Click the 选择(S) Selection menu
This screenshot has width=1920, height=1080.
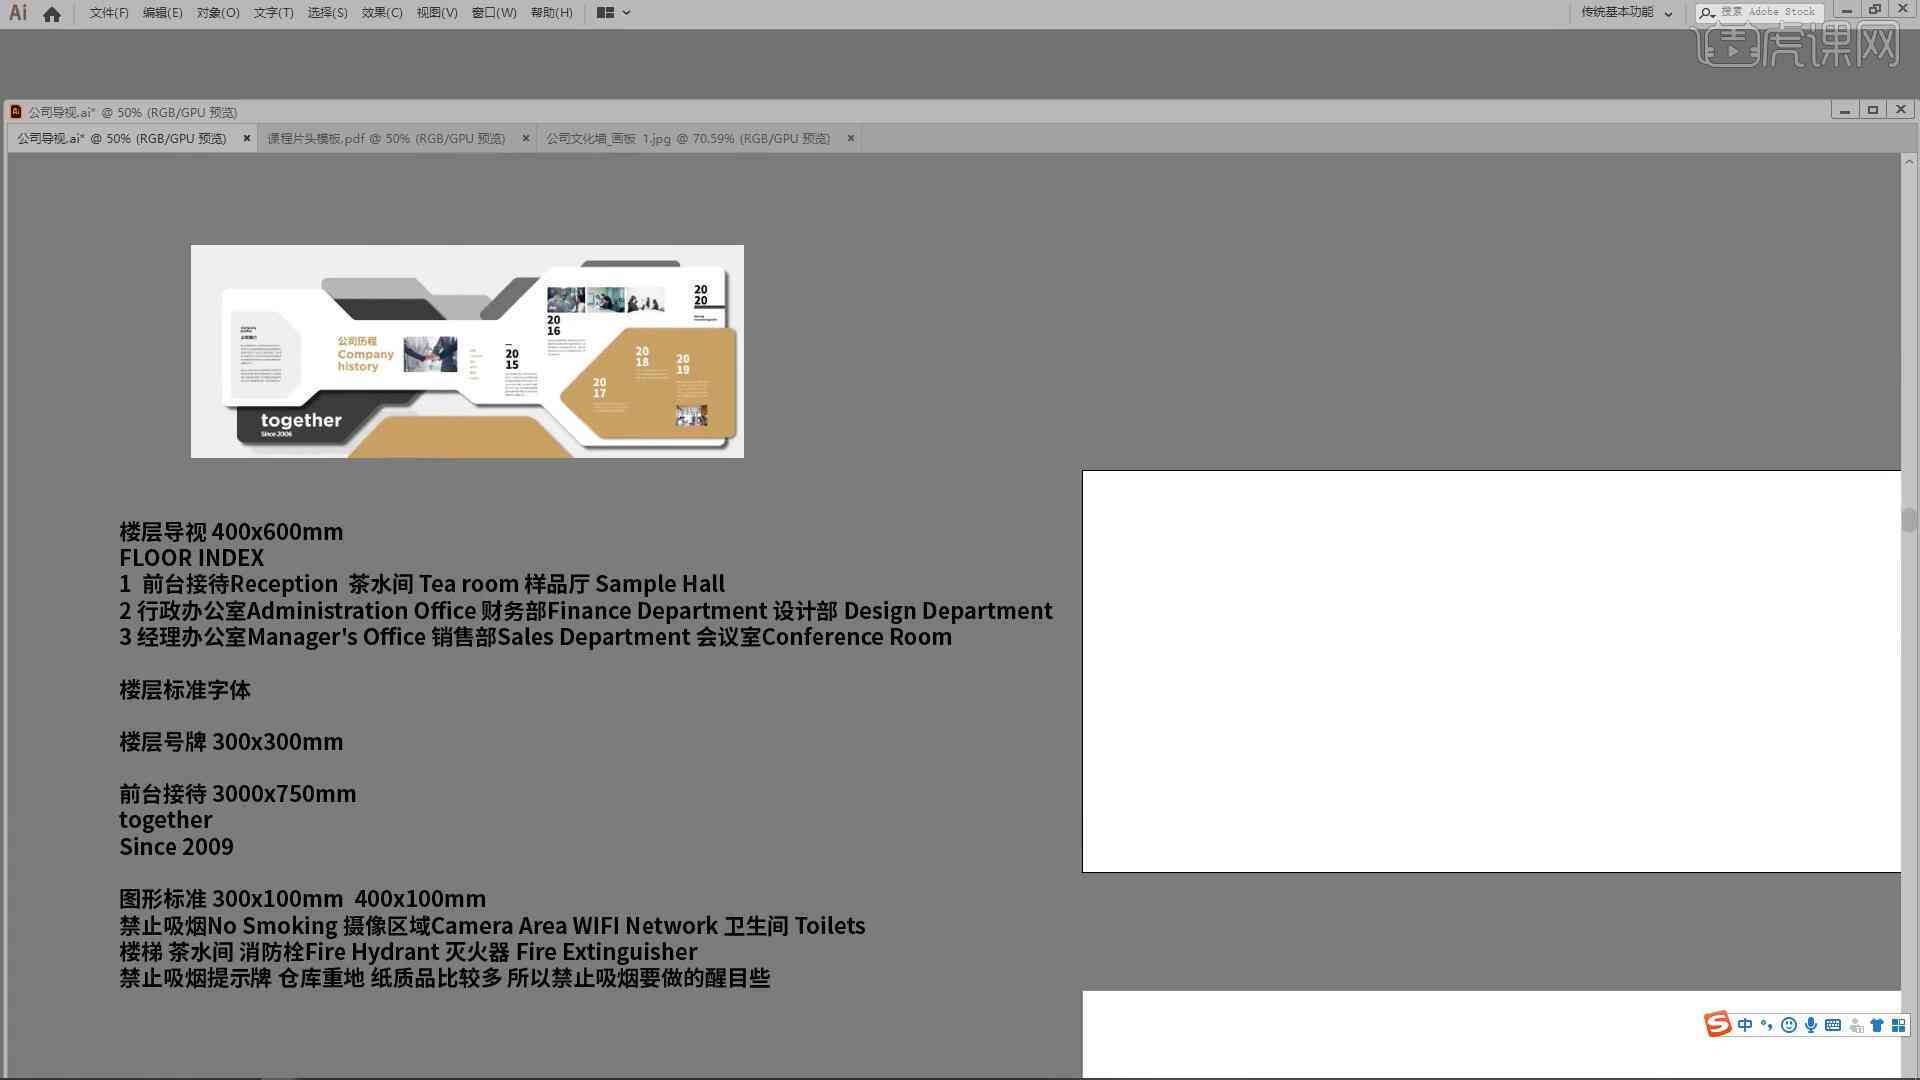323,12
